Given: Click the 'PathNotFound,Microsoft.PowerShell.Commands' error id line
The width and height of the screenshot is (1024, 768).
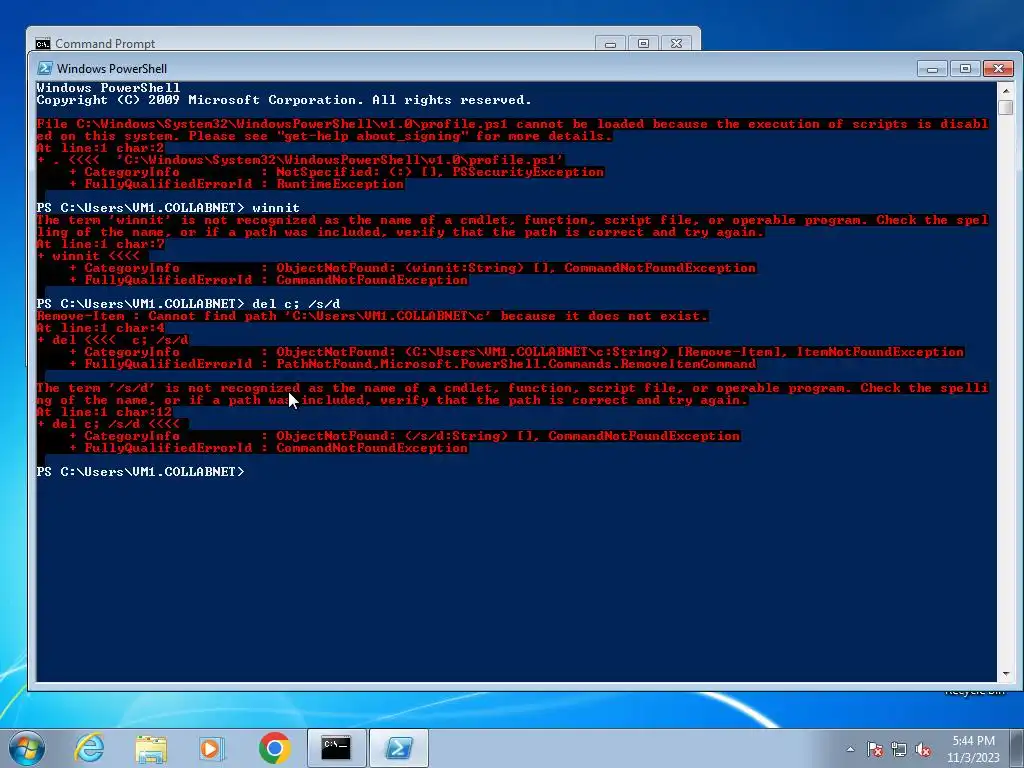Looking at the screenshot, I should tap(413, 364).
